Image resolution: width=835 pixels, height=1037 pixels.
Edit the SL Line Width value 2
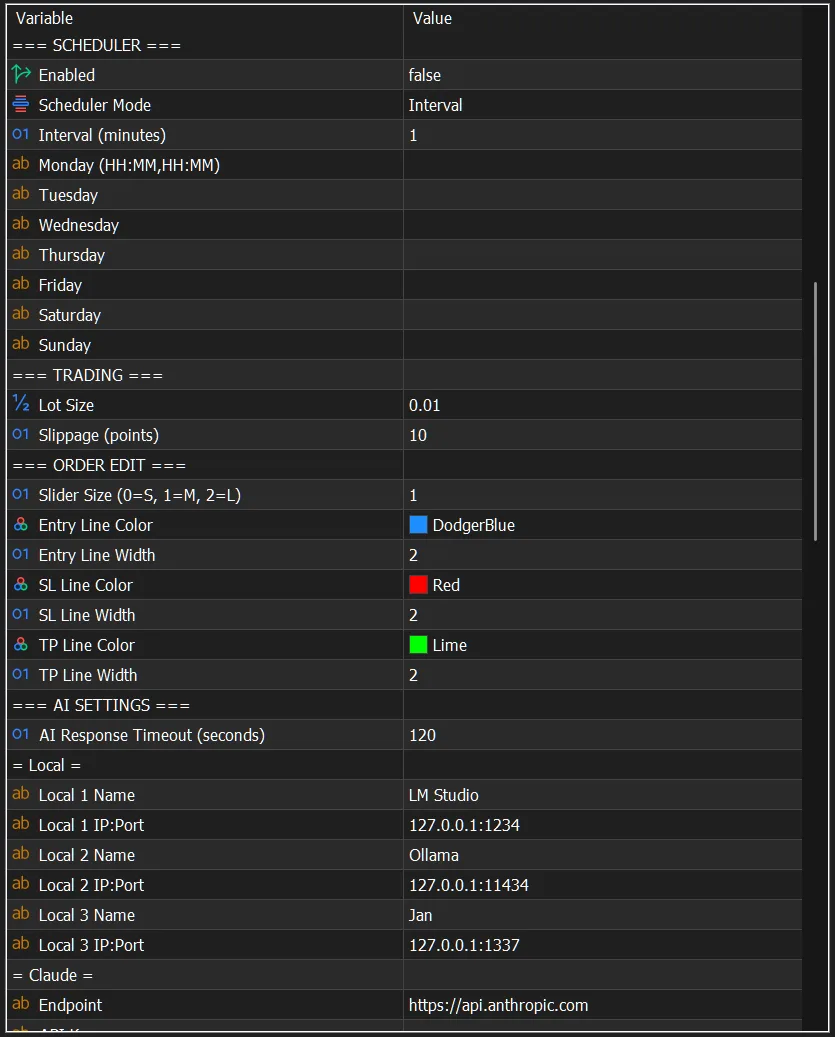coord(602,615)
